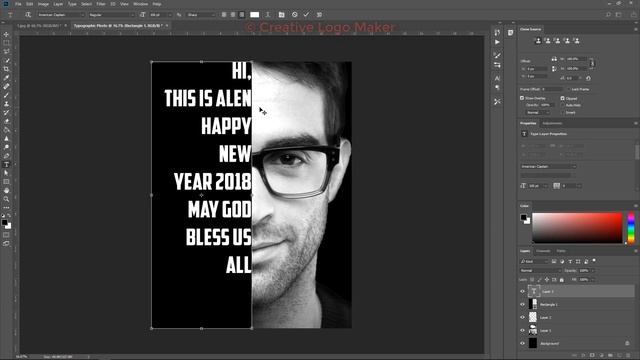640x360 pixels.
Task: Hide the selected text layer at top
Action: (522, 291)
